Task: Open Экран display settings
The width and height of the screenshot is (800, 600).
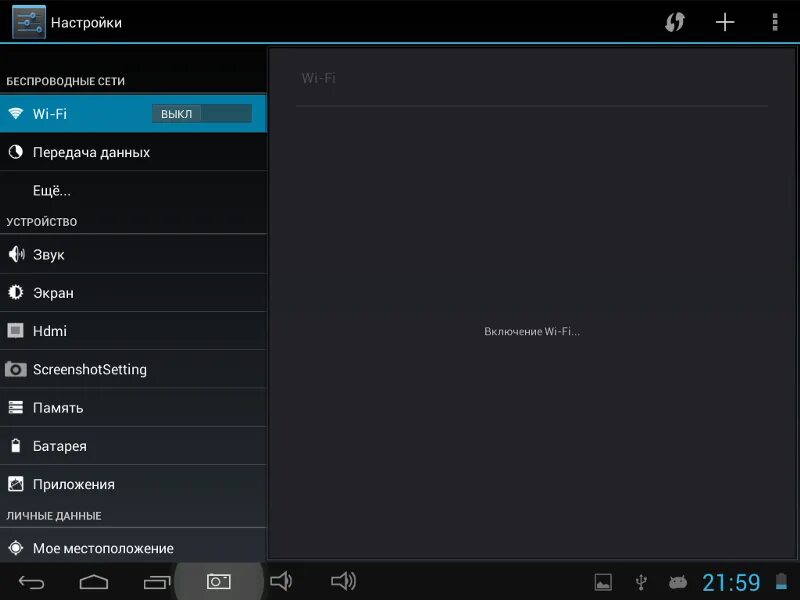Action: tap(133, 292)
